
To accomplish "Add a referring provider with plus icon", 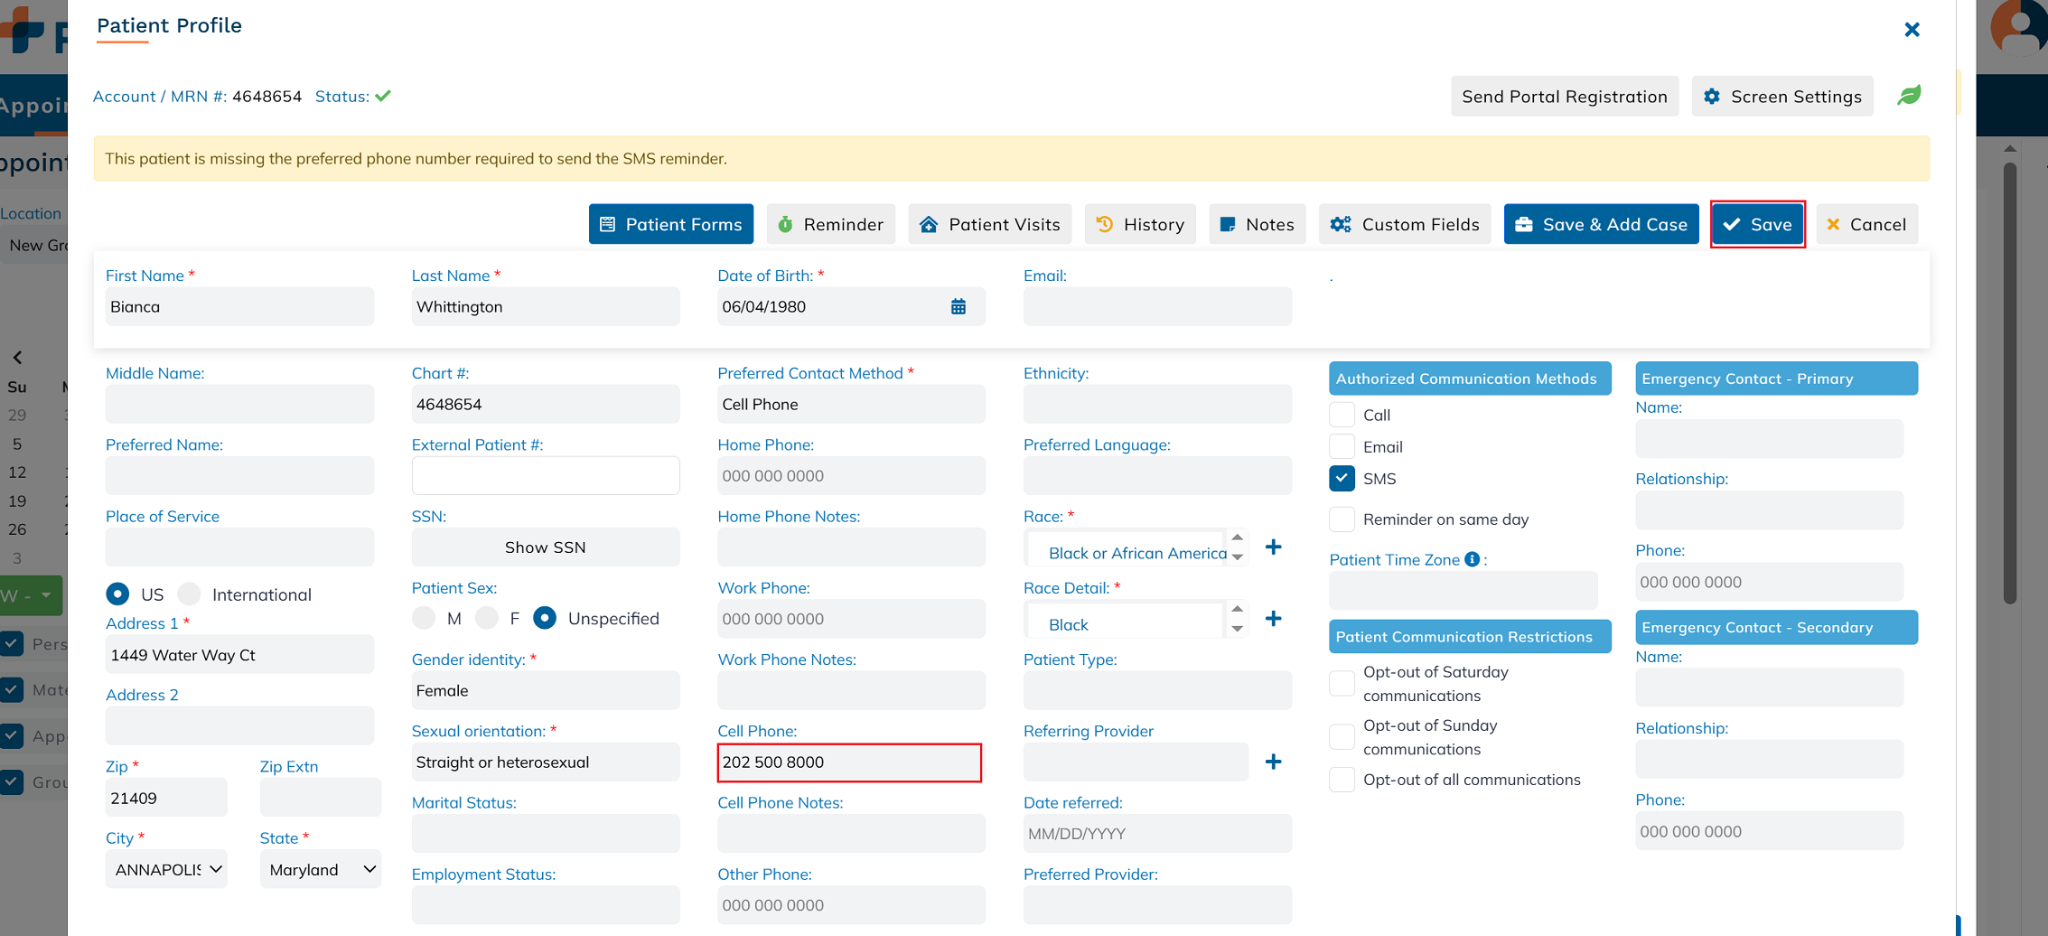I will coord(1273,762).
